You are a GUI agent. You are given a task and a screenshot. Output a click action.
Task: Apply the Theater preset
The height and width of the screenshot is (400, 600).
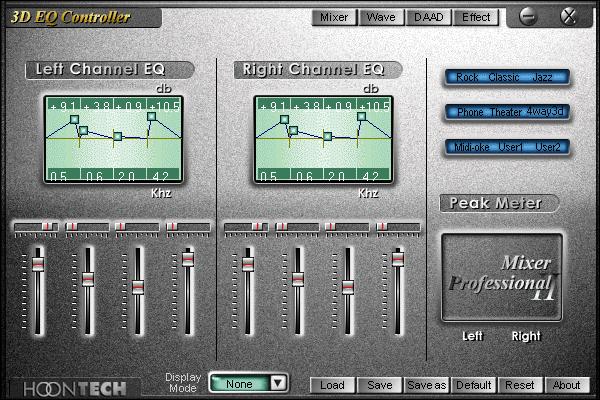505,112
